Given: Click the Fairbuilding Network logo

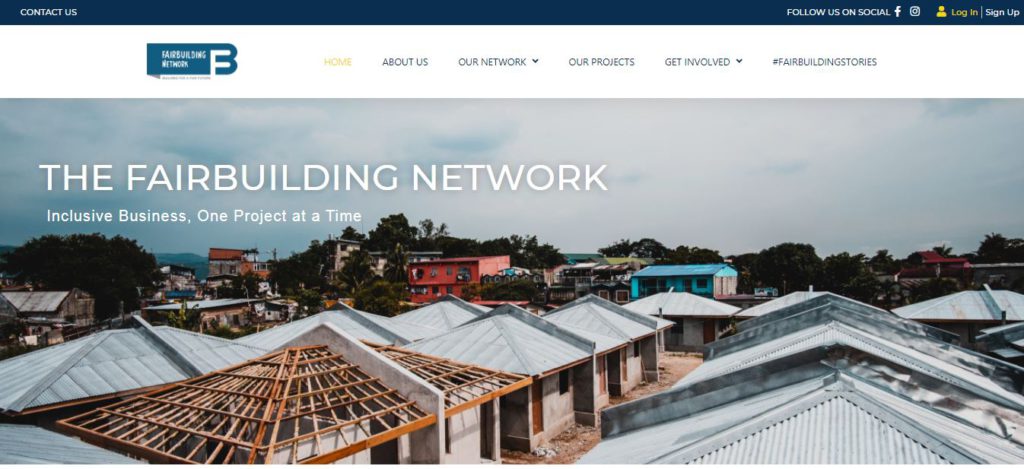Looking at the screenshot, I should tap(192, 61).
